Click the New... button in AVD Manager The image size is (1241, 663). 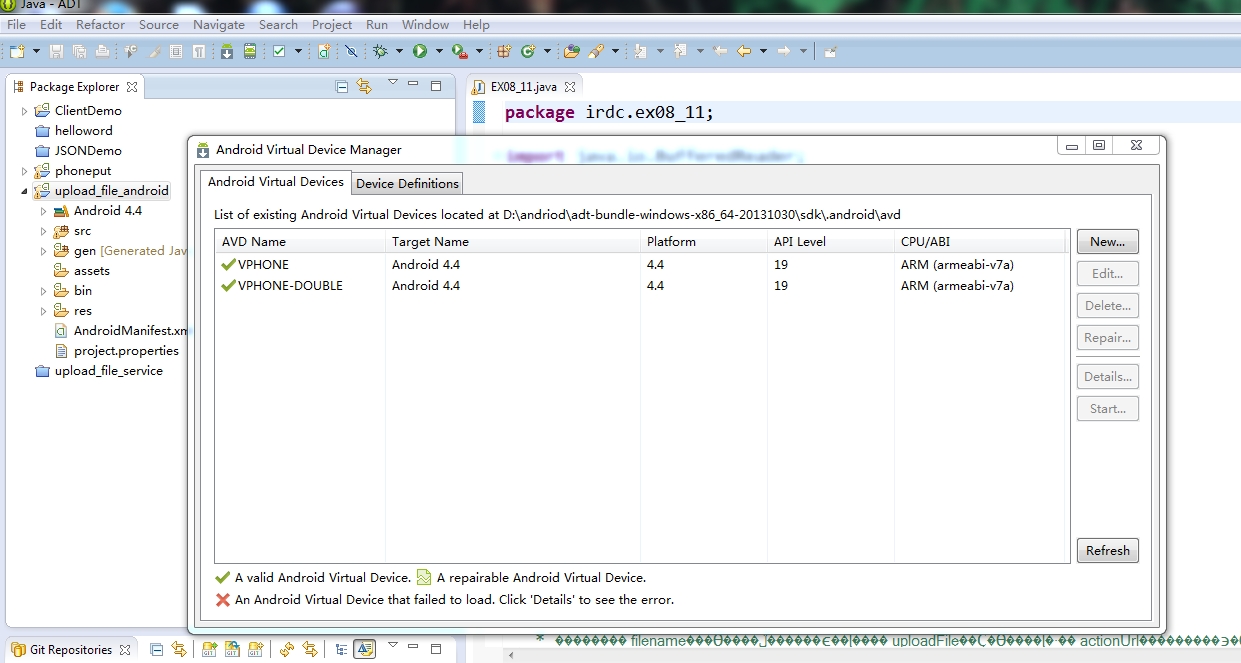tap(1107, 241)
